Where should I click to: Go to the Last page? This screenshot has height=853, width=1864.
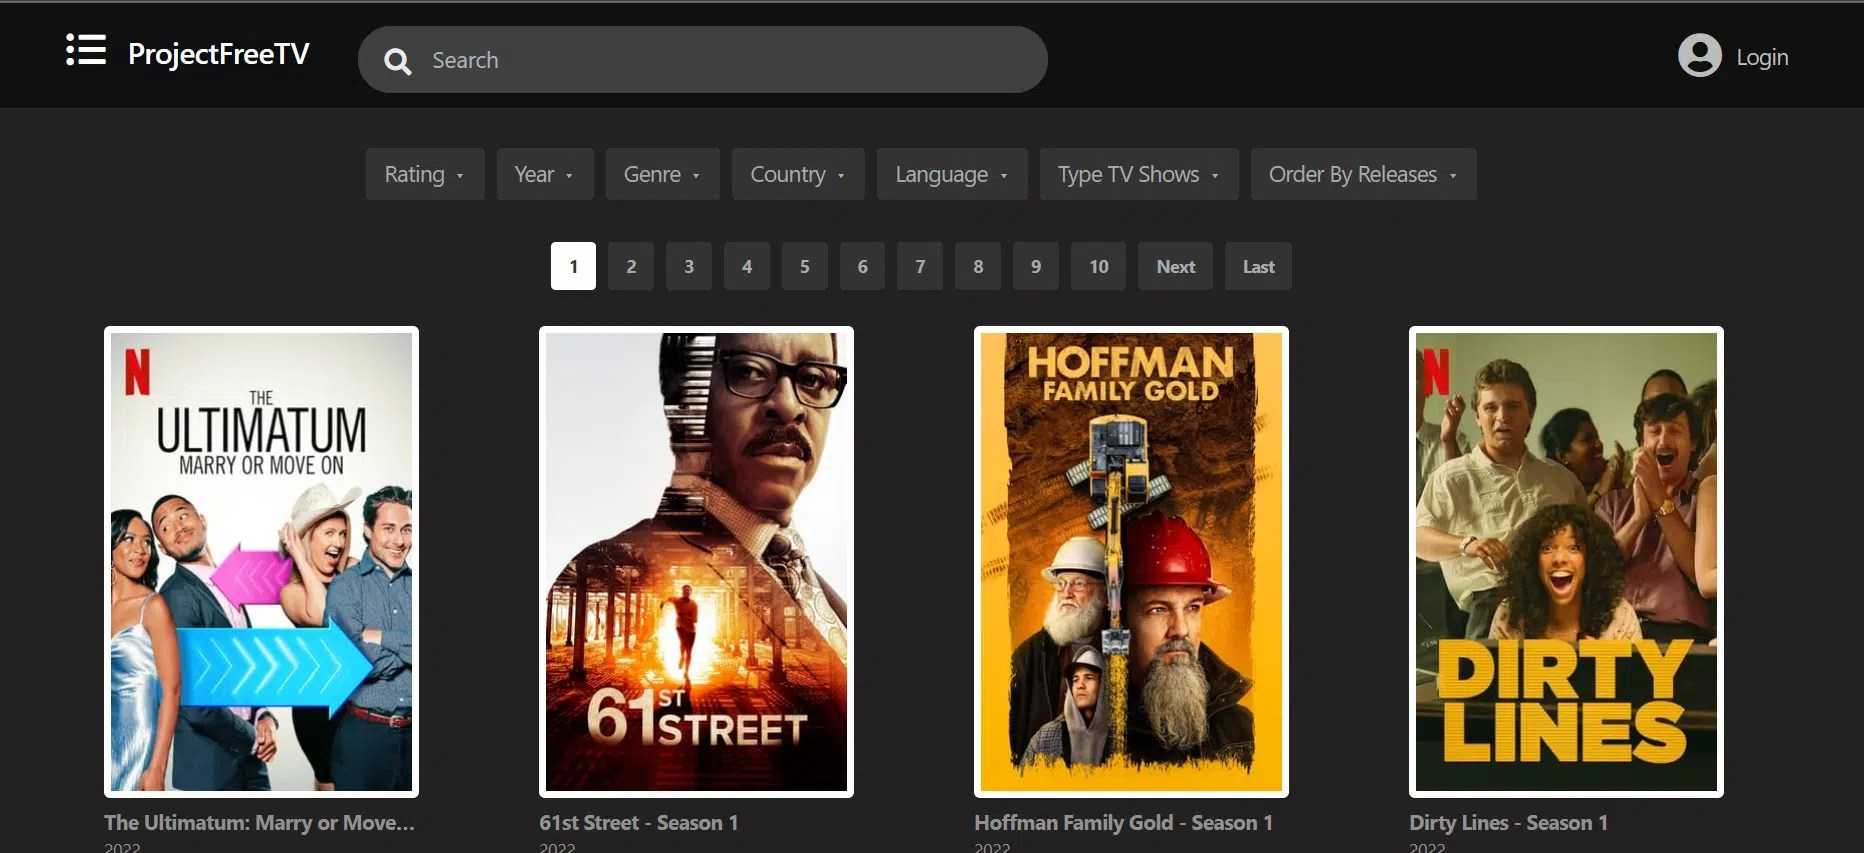[1258, 267]
